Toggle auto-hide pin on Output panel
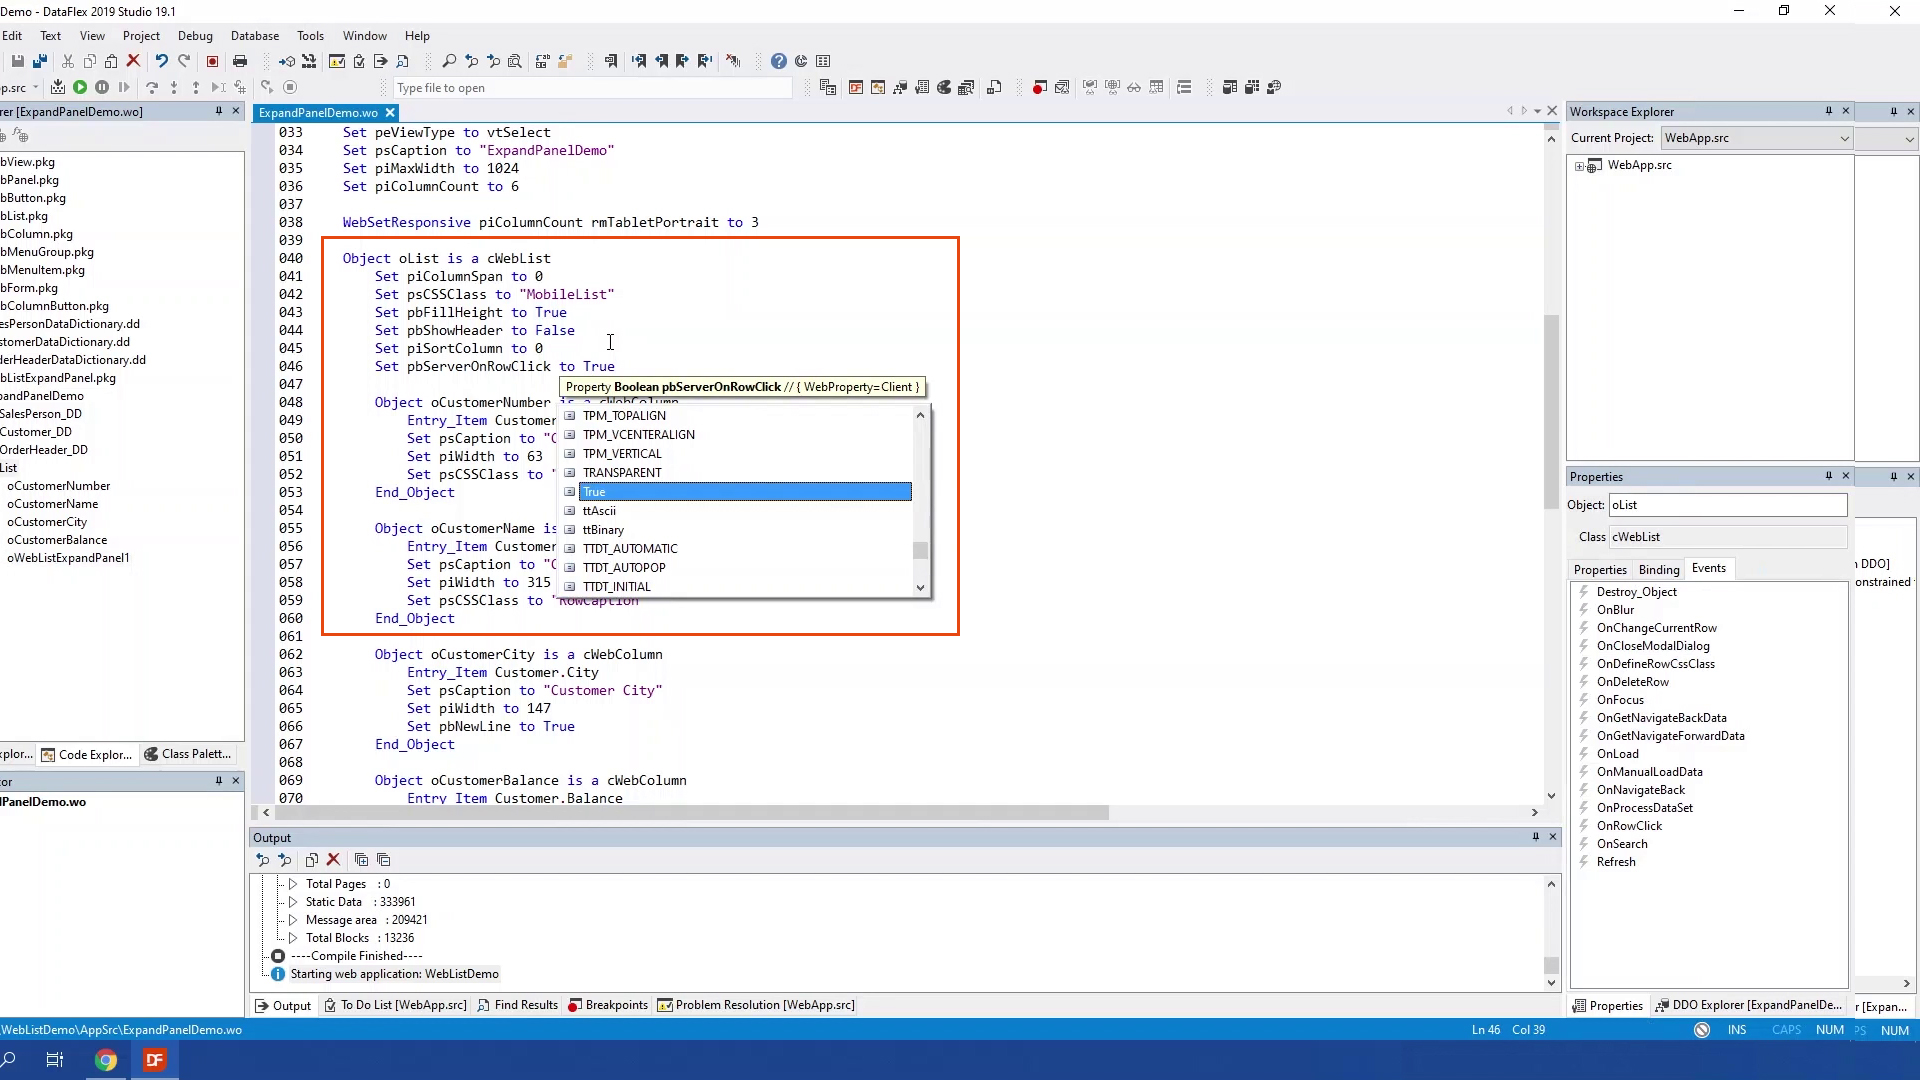 click(1535, 837)
